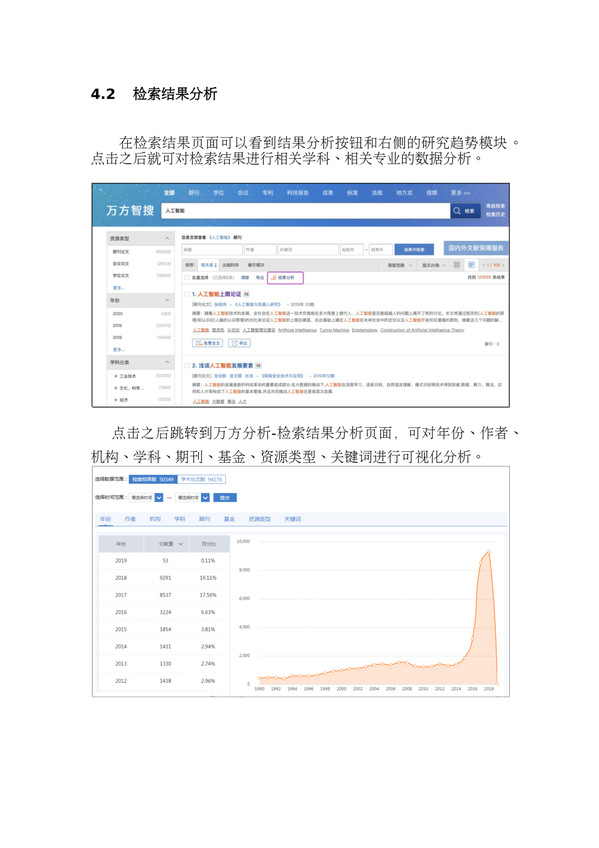Click the M badge beside first result title

tap(247, 294)
